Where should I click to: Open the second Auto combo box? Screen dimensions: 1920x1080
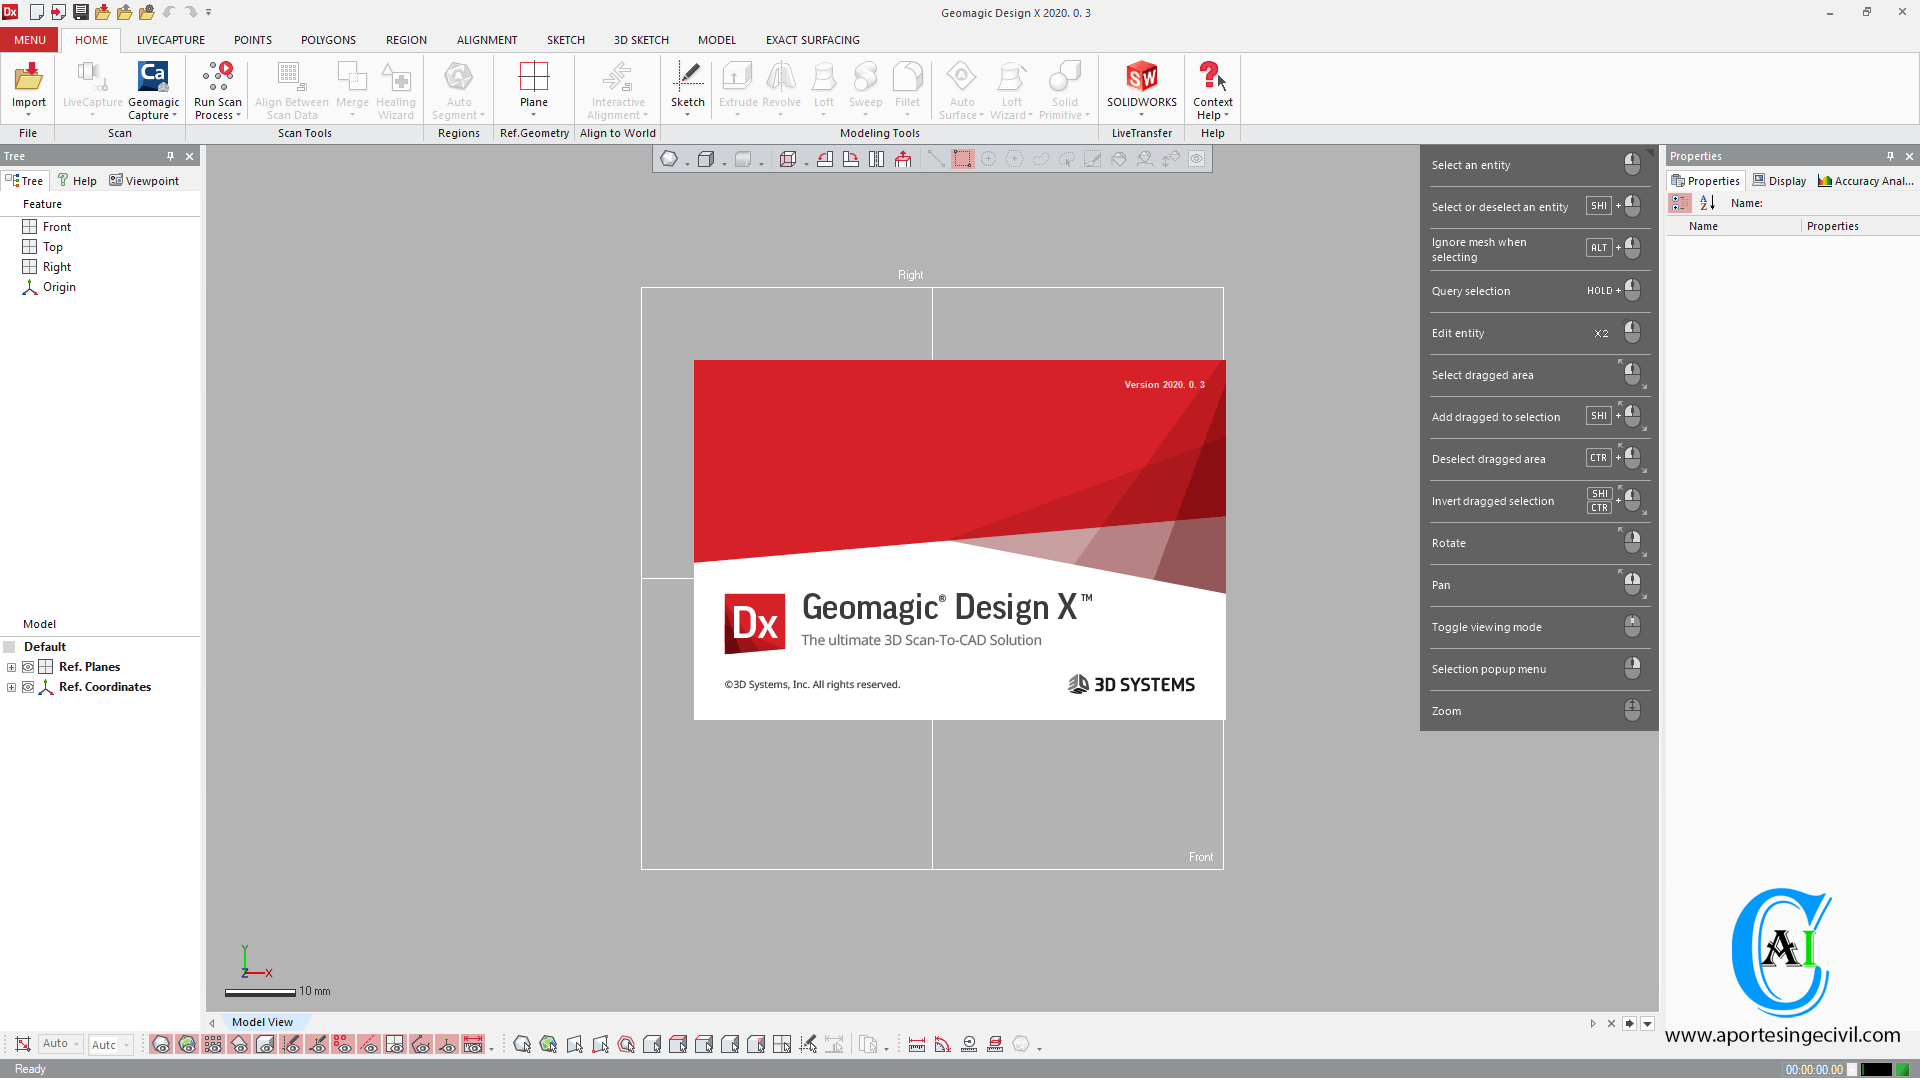[110, 1045]
